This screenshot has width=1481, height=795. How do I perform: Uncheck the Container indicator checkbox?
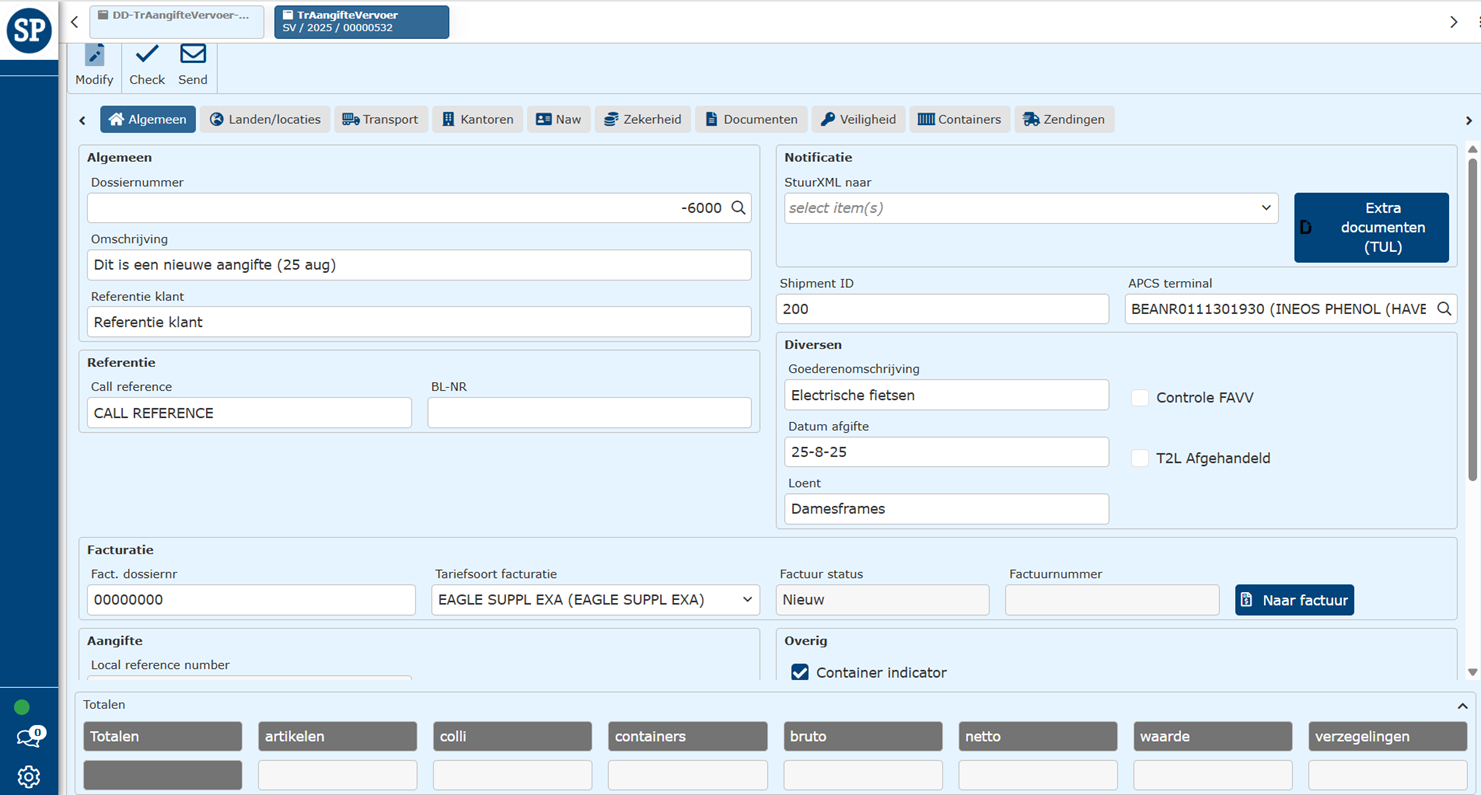800,673
